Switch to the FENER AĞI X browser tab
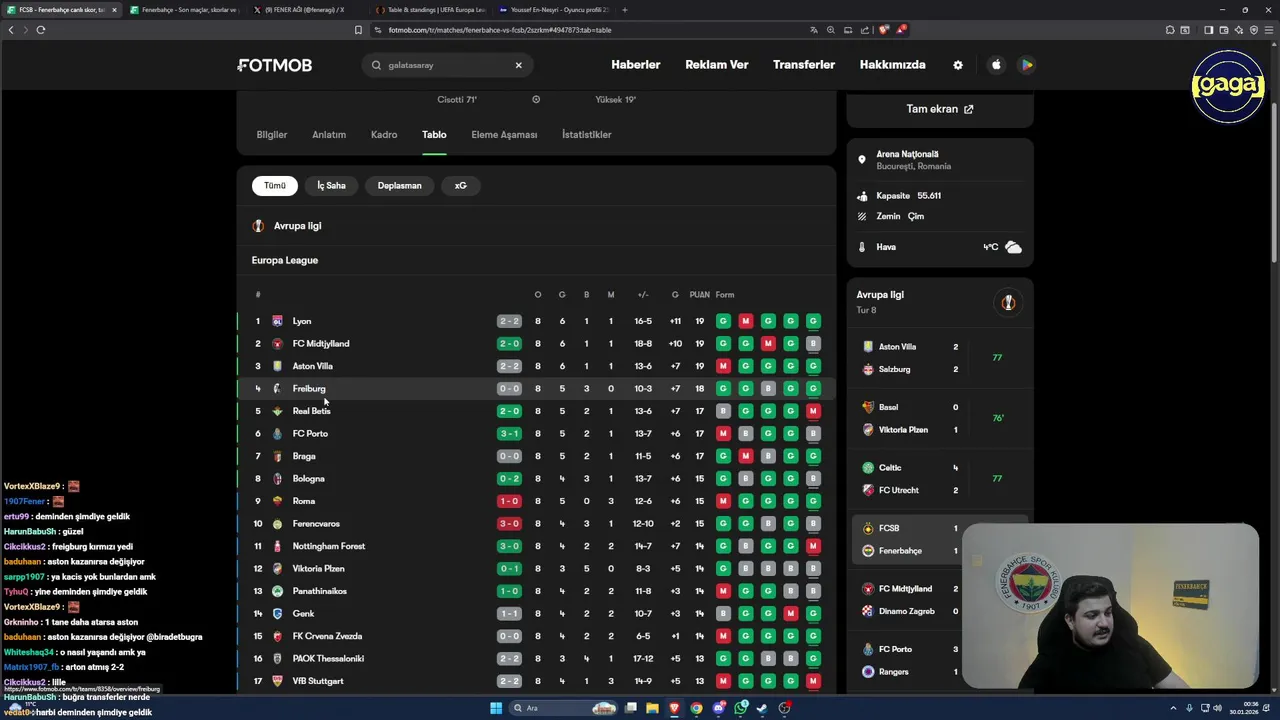Image resolution: width=1280 pixels, height=720 pixels. point(304,10)
